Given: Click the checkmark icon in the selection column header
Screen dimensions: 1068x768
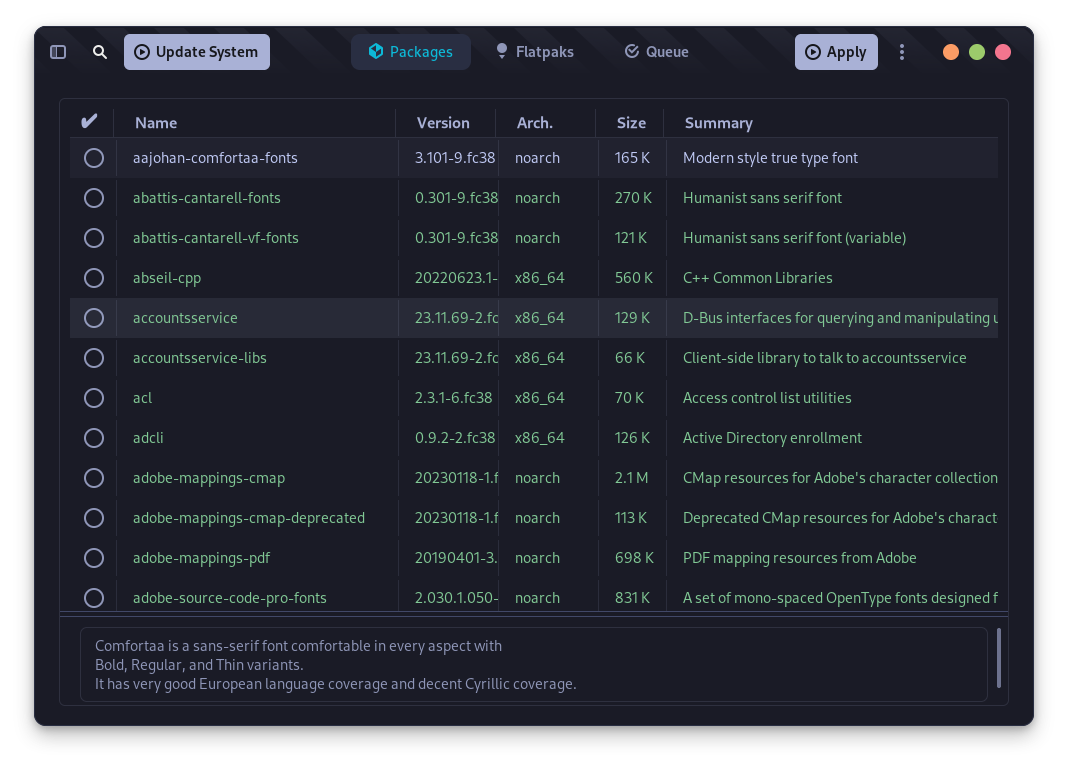Looking at the screenshot, I should (90, 120).
